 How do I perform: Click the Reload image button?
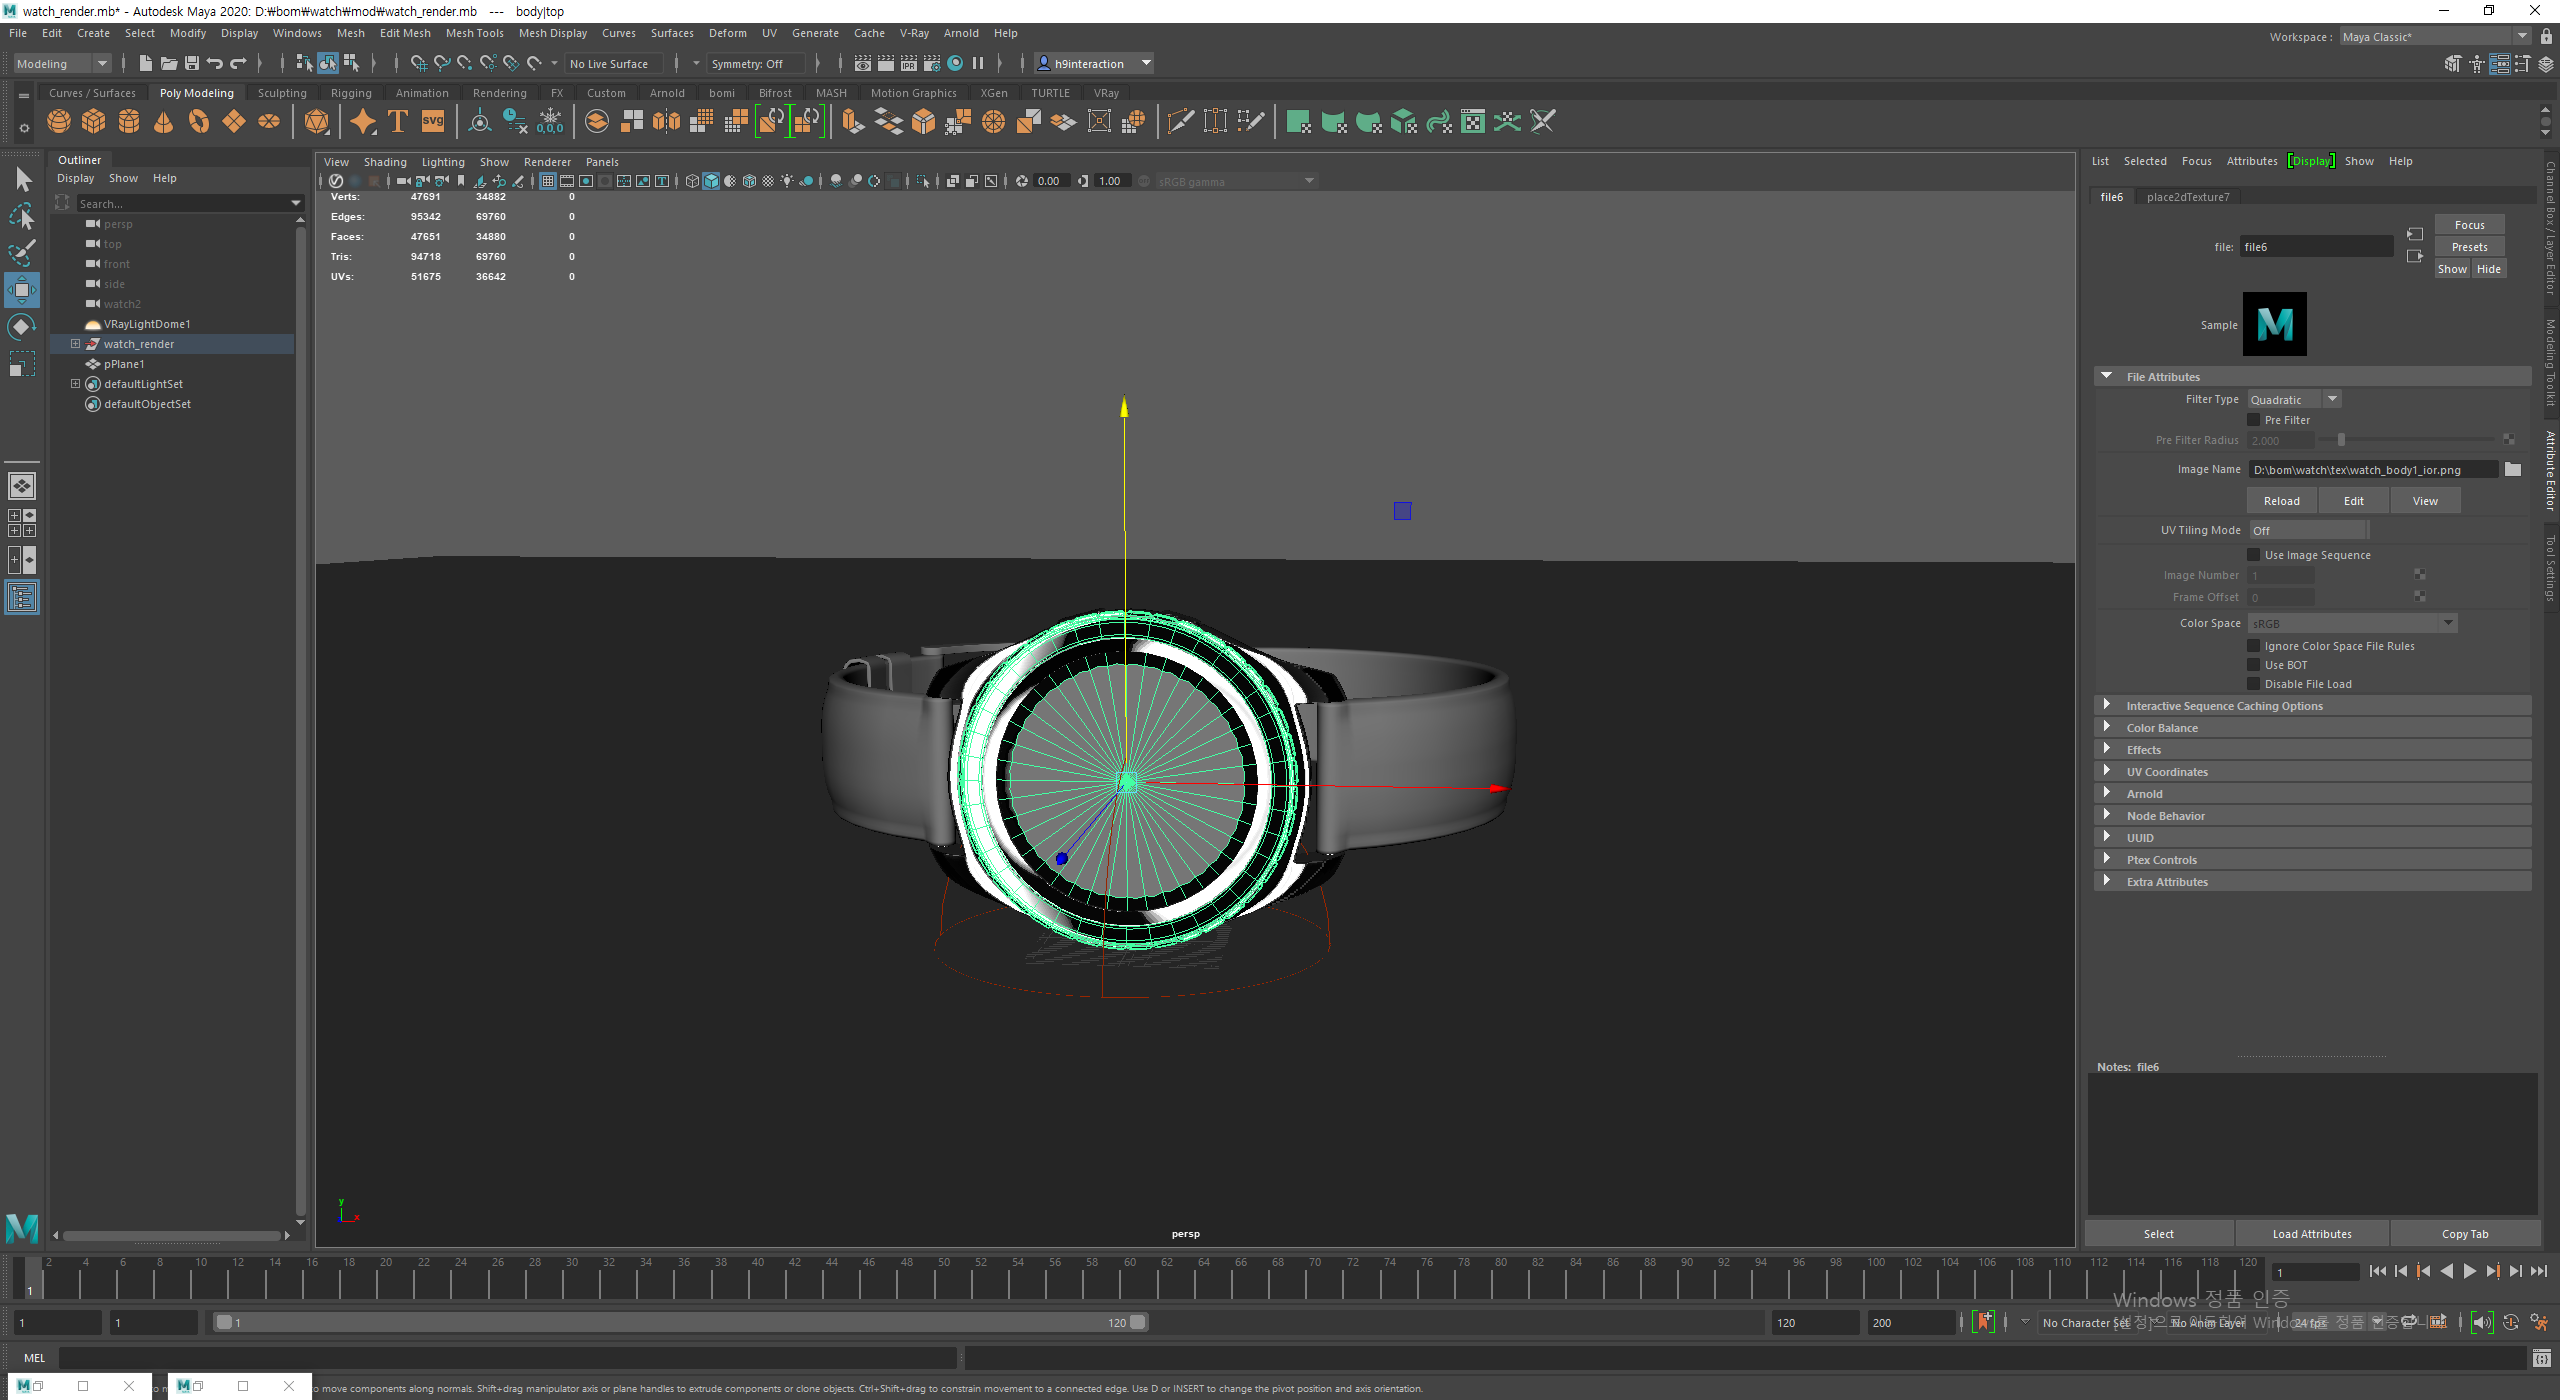2282,501
